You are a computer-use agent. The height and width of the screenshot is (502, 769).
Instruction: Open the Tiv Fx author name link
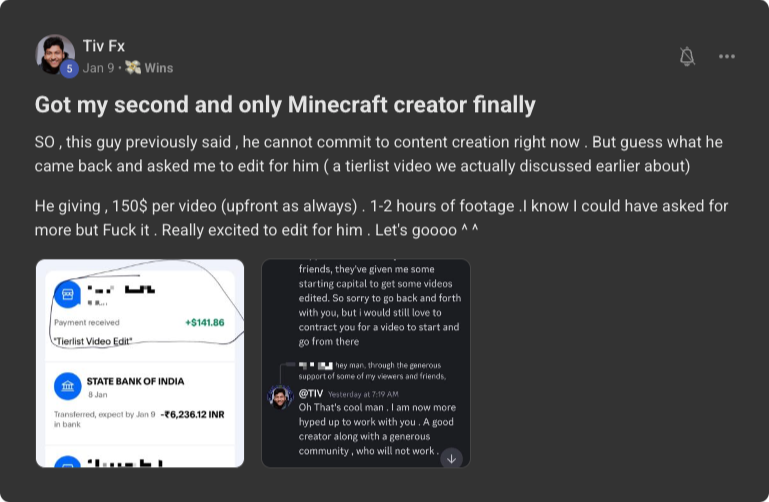pos(103,46)
